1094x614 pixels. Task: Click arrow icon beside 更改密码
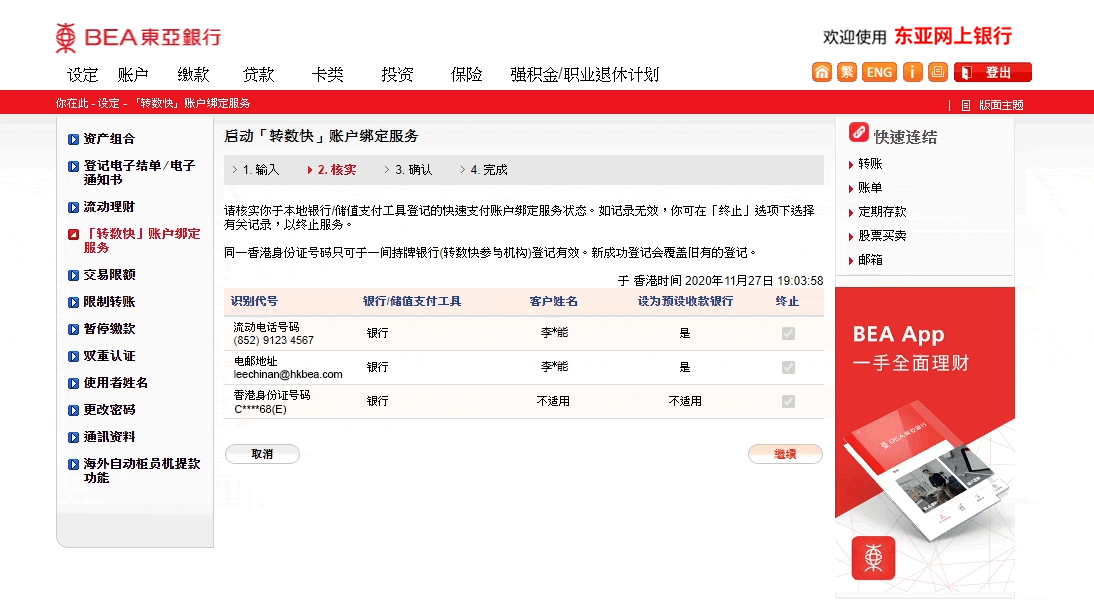73,410
